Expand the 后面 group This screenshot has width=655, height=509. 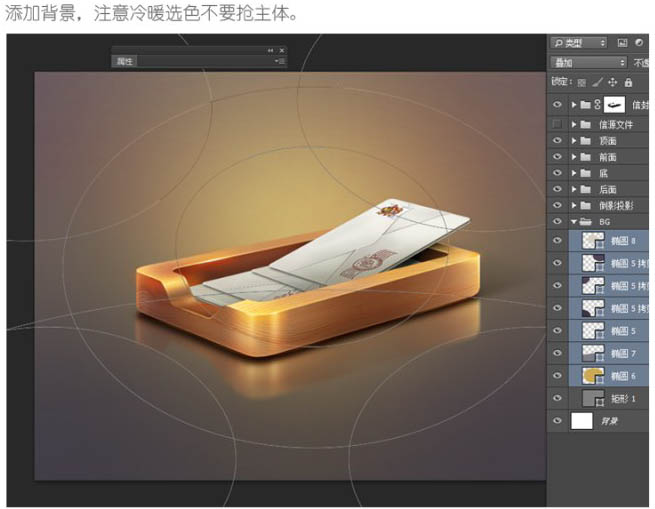pos(574,189)
